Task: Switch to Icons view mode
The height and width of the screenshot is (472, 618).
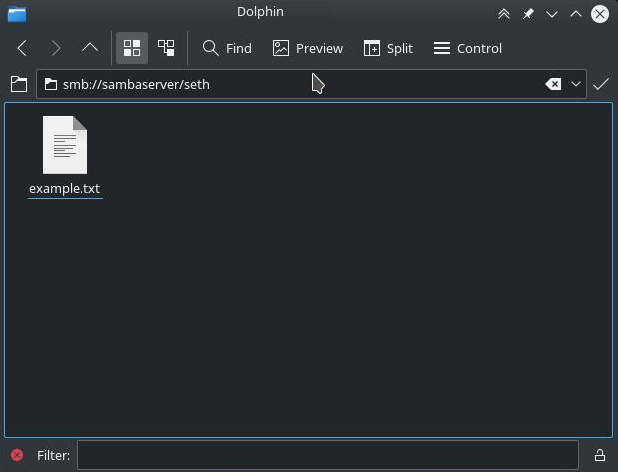Action: pyautogui.click(x=132, y=48)
